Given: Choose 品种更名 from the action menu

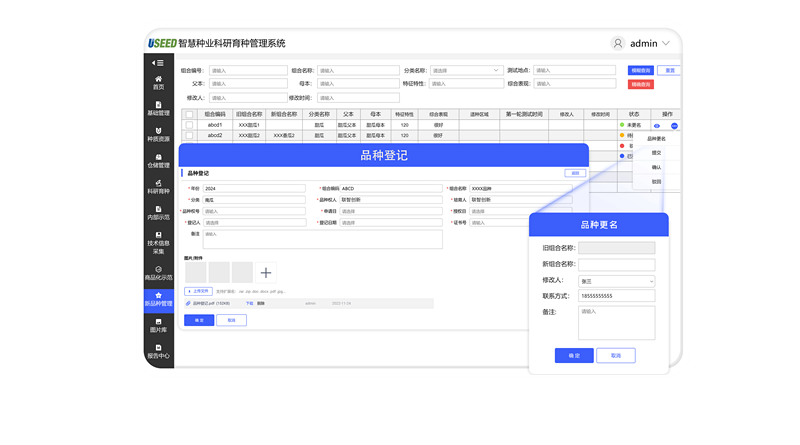Looking at the screenshot, I should (x=656, y=139).
